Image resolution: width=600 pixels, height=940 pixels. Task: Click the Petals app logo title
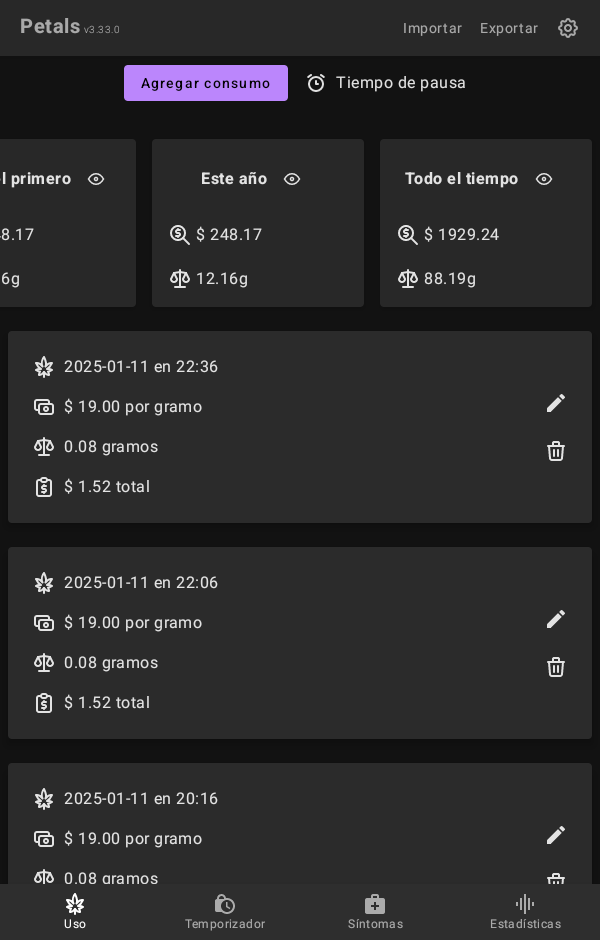50,27
